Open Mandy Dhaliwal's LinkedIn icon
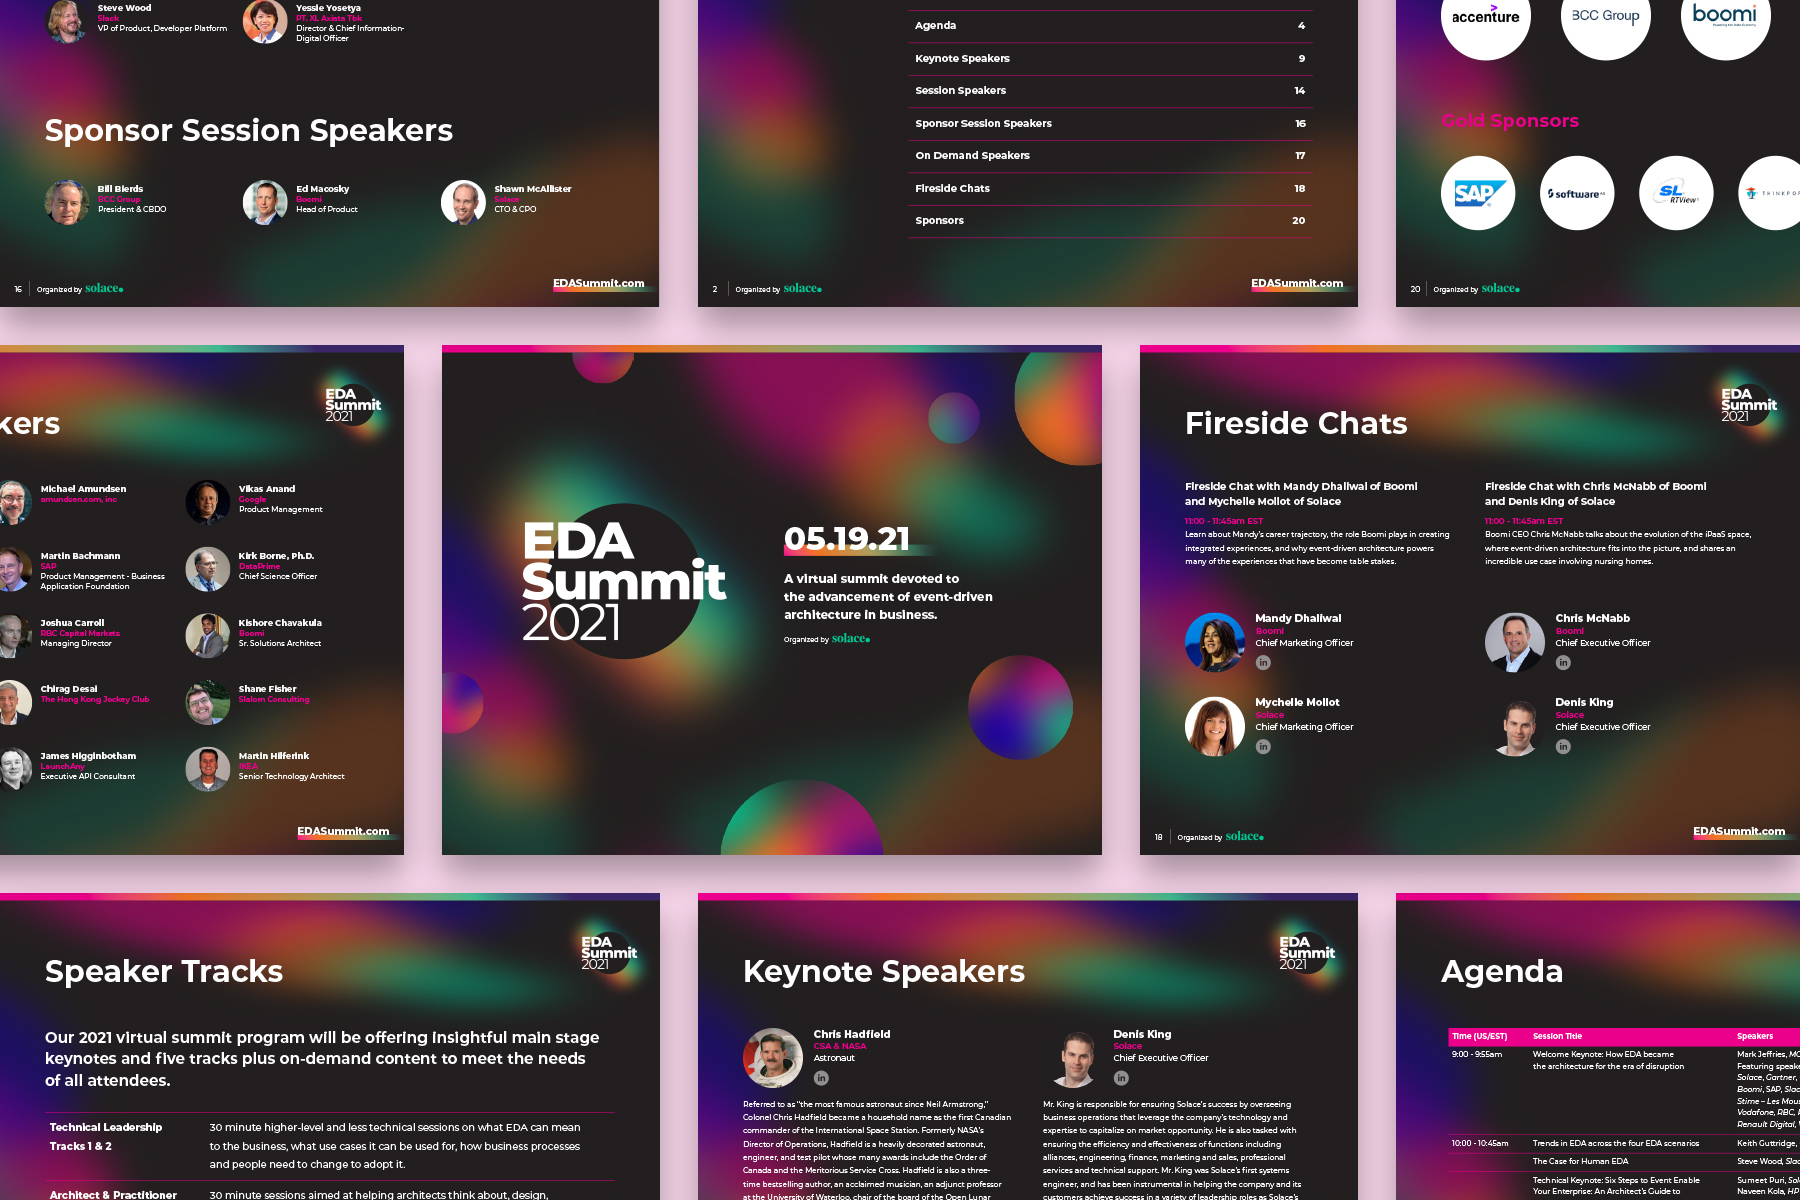This screenshot has height=1200, width=1800. (1263, 663)
